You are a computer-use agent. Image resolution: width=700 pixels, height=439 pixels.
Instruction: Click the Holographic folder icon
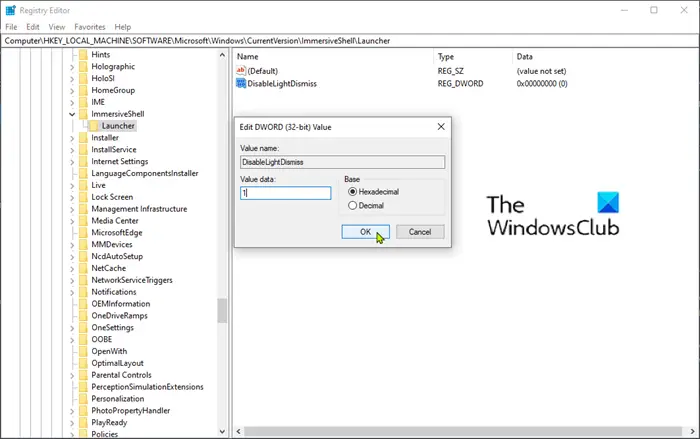click(x=83, y=67)
